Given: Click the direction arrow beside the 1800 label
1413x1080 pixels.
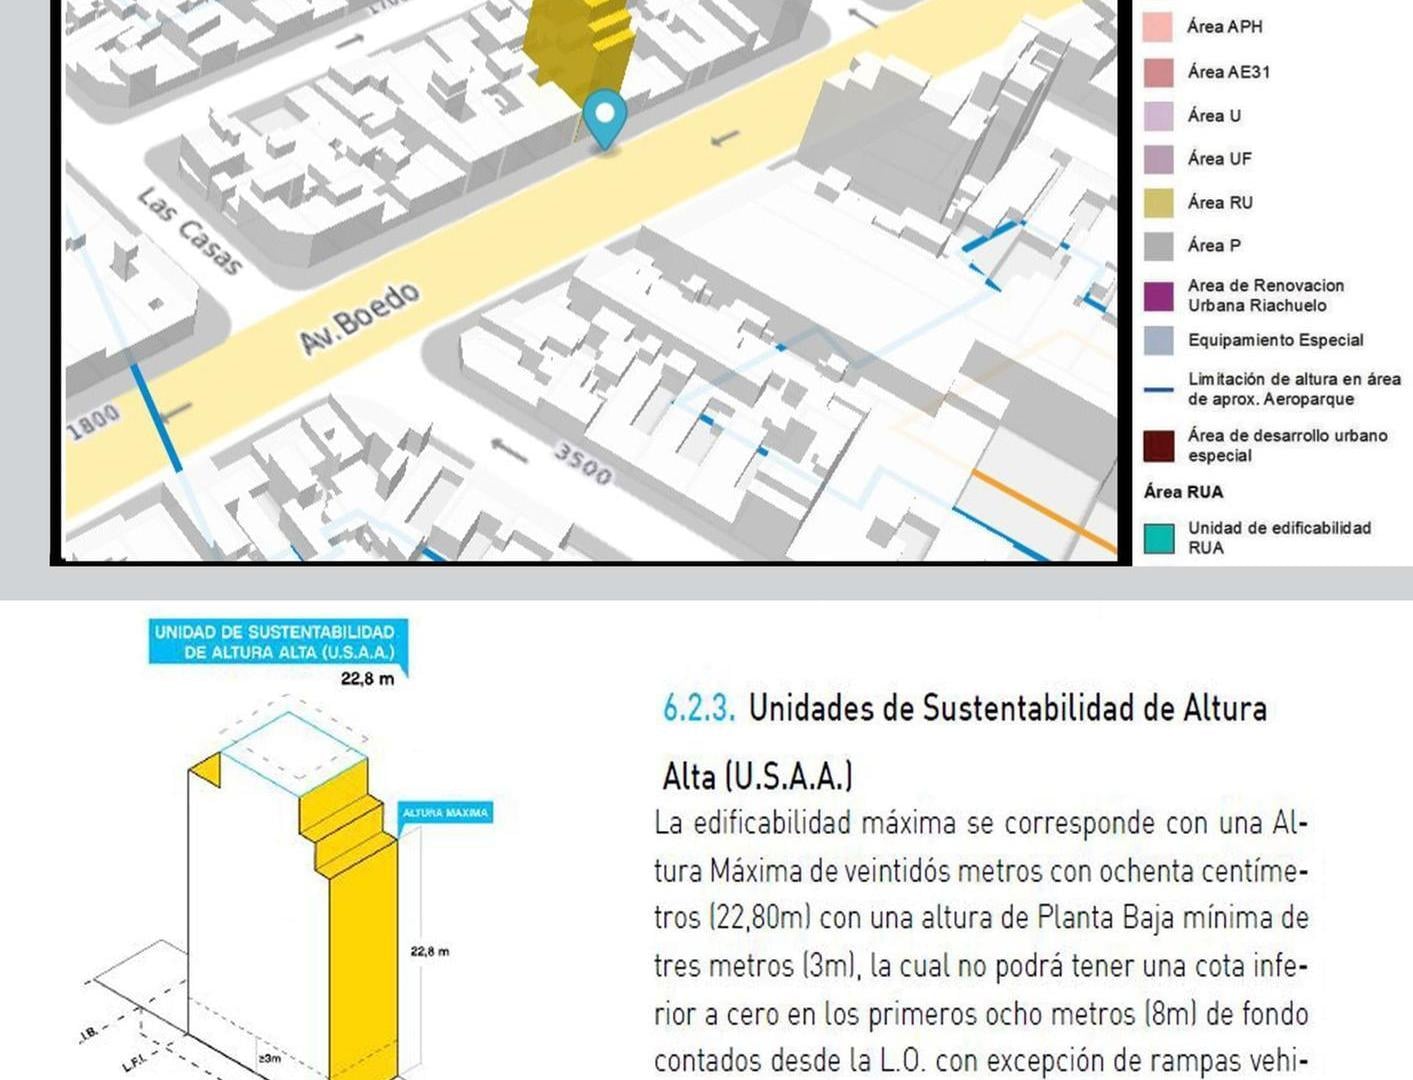Looking at the screenshot, I should point(177,412).
